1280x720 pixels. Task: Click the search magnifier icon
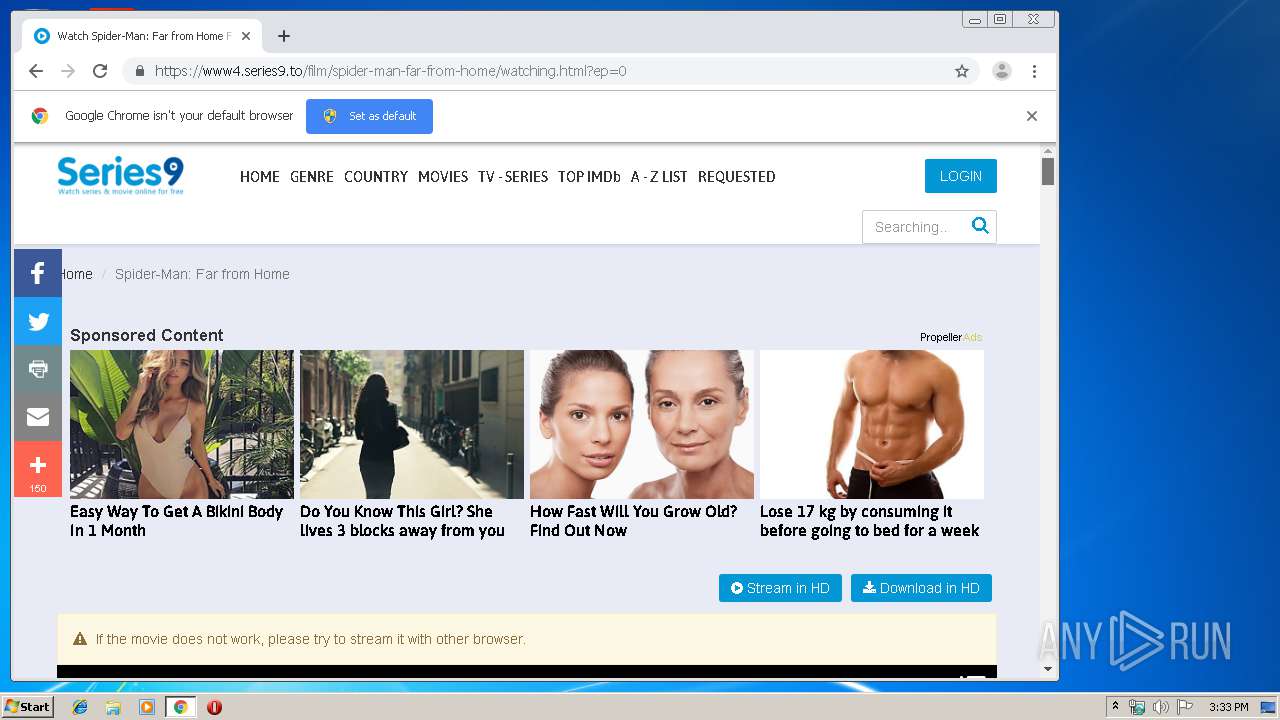(x=980, y=226)
